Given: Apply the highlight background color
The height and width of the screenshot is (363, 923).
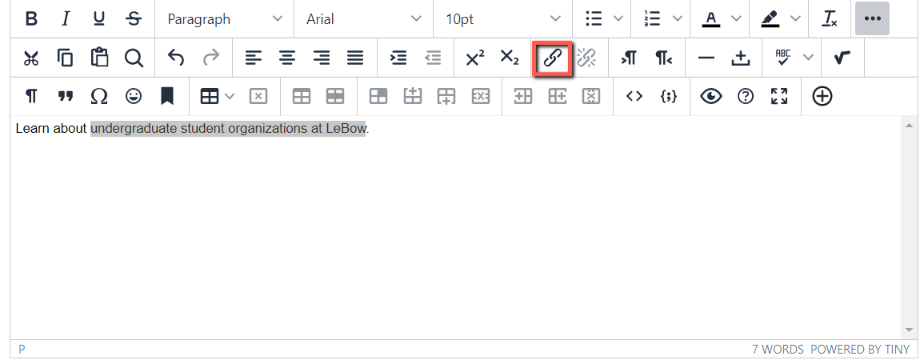Looking at the screenshot, I should 770,19.
